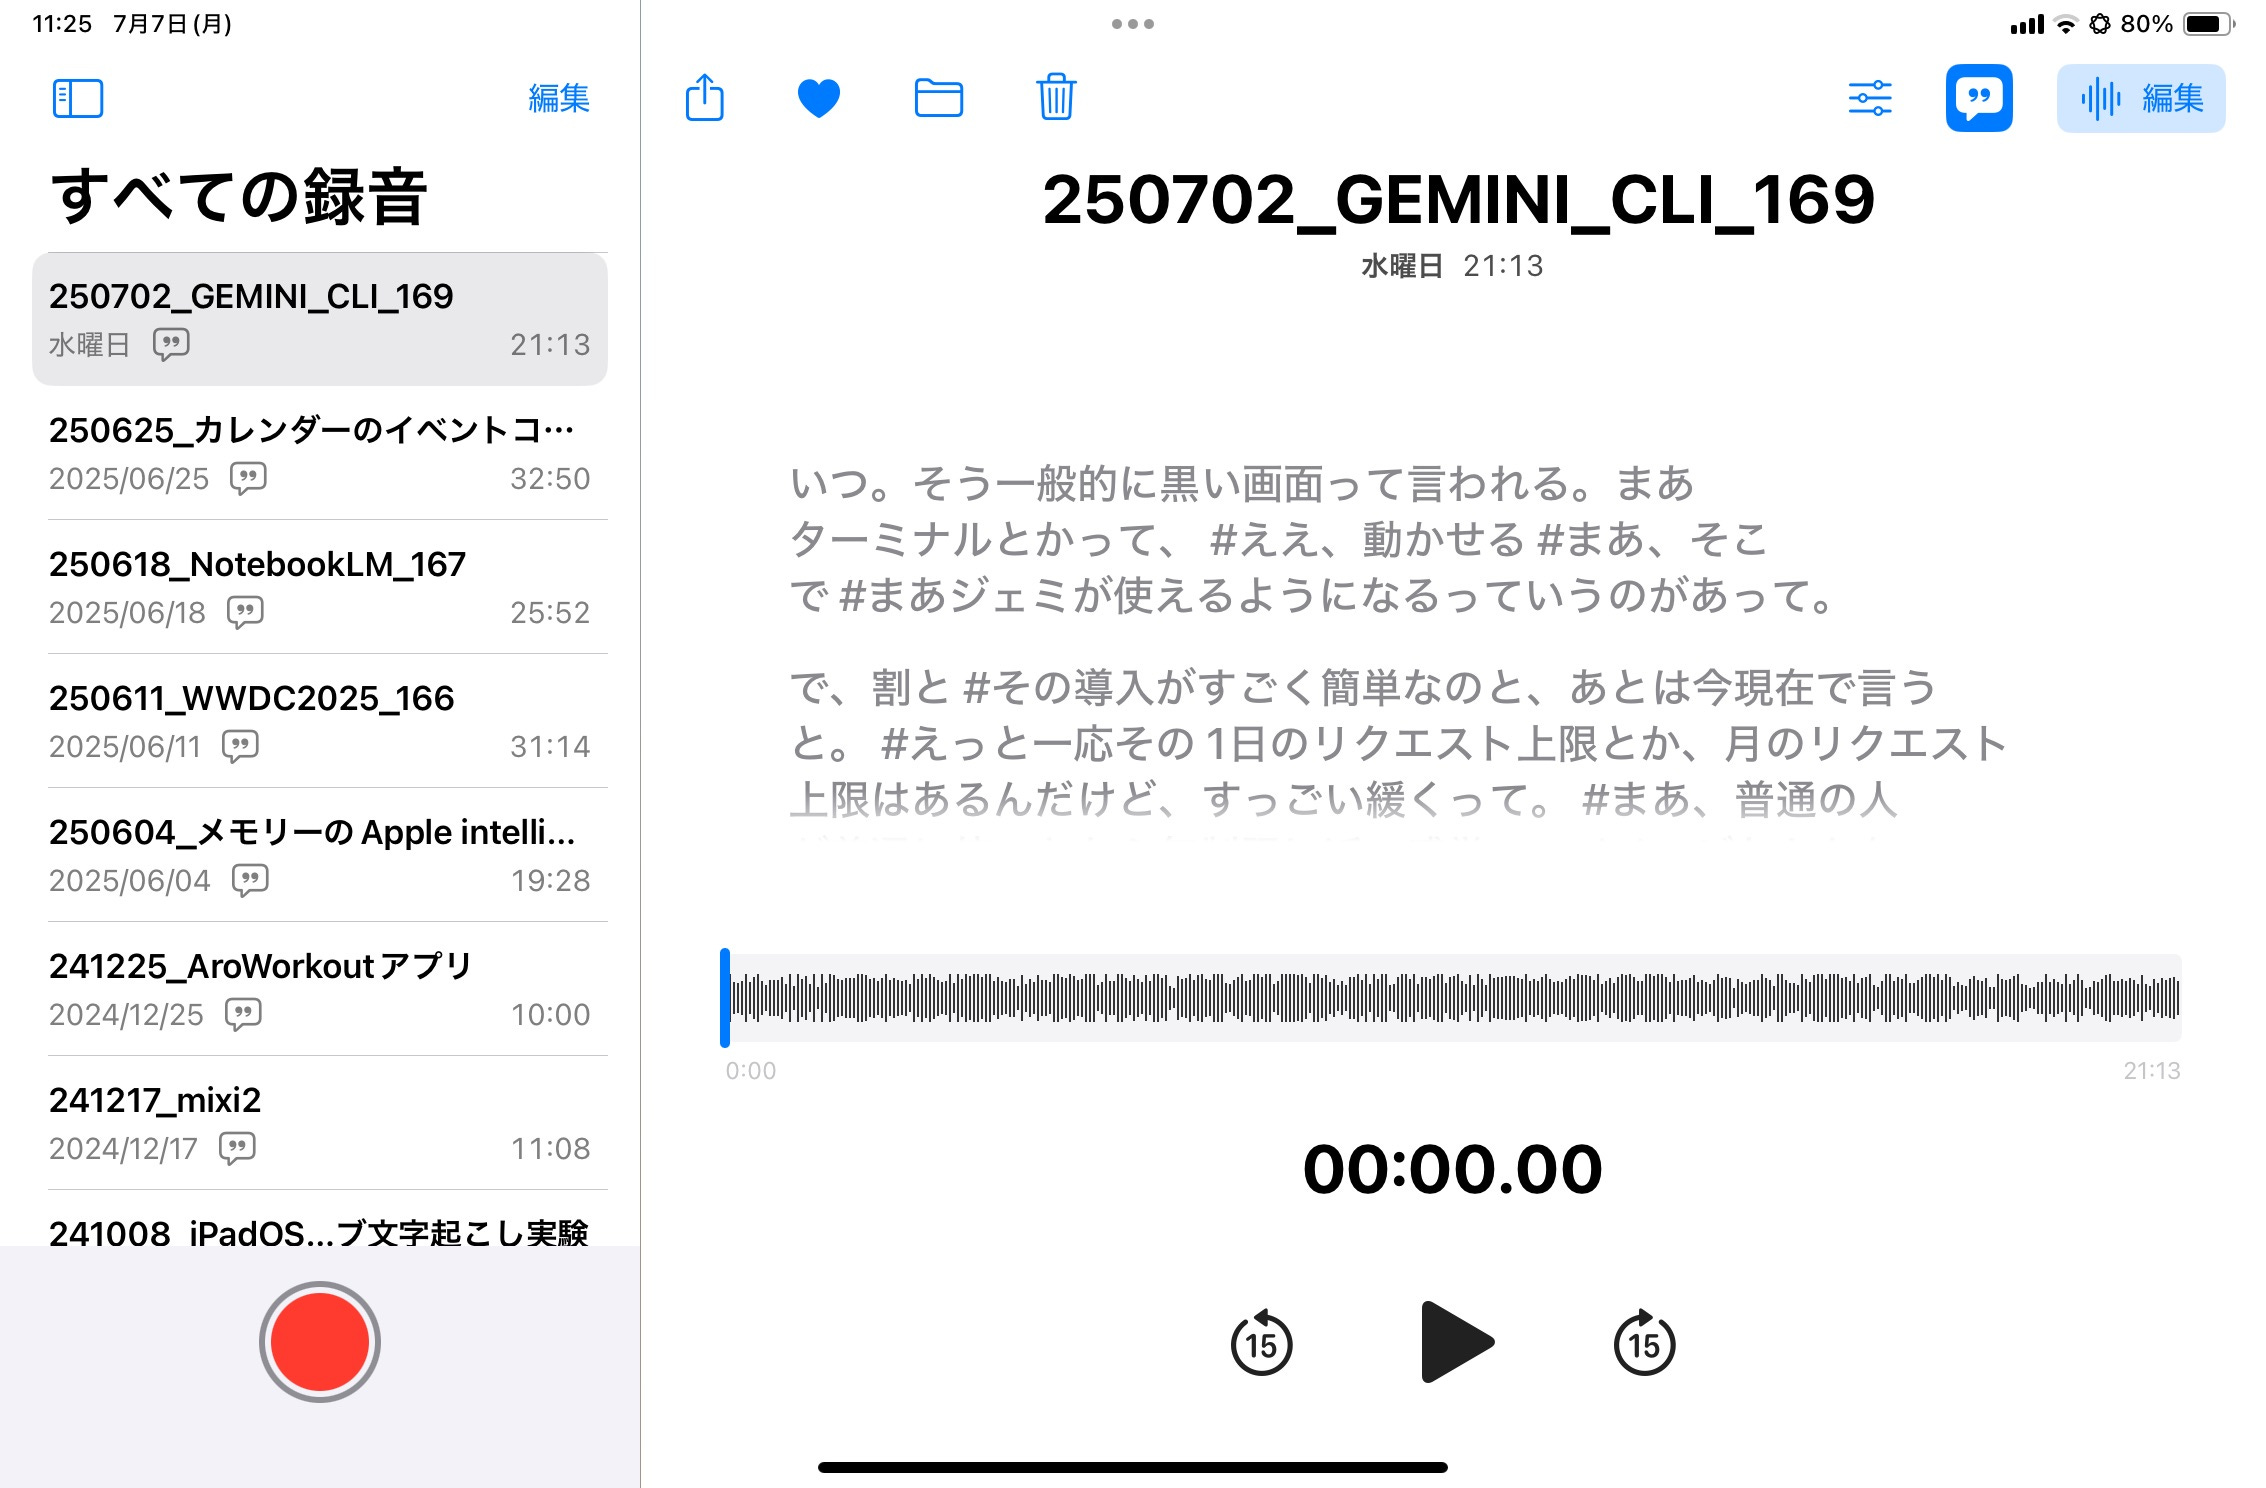This screenshot has width=2266, height=1488.
Task: Open recording 250618_NotebookLM_167
Action: pos(320,587)
